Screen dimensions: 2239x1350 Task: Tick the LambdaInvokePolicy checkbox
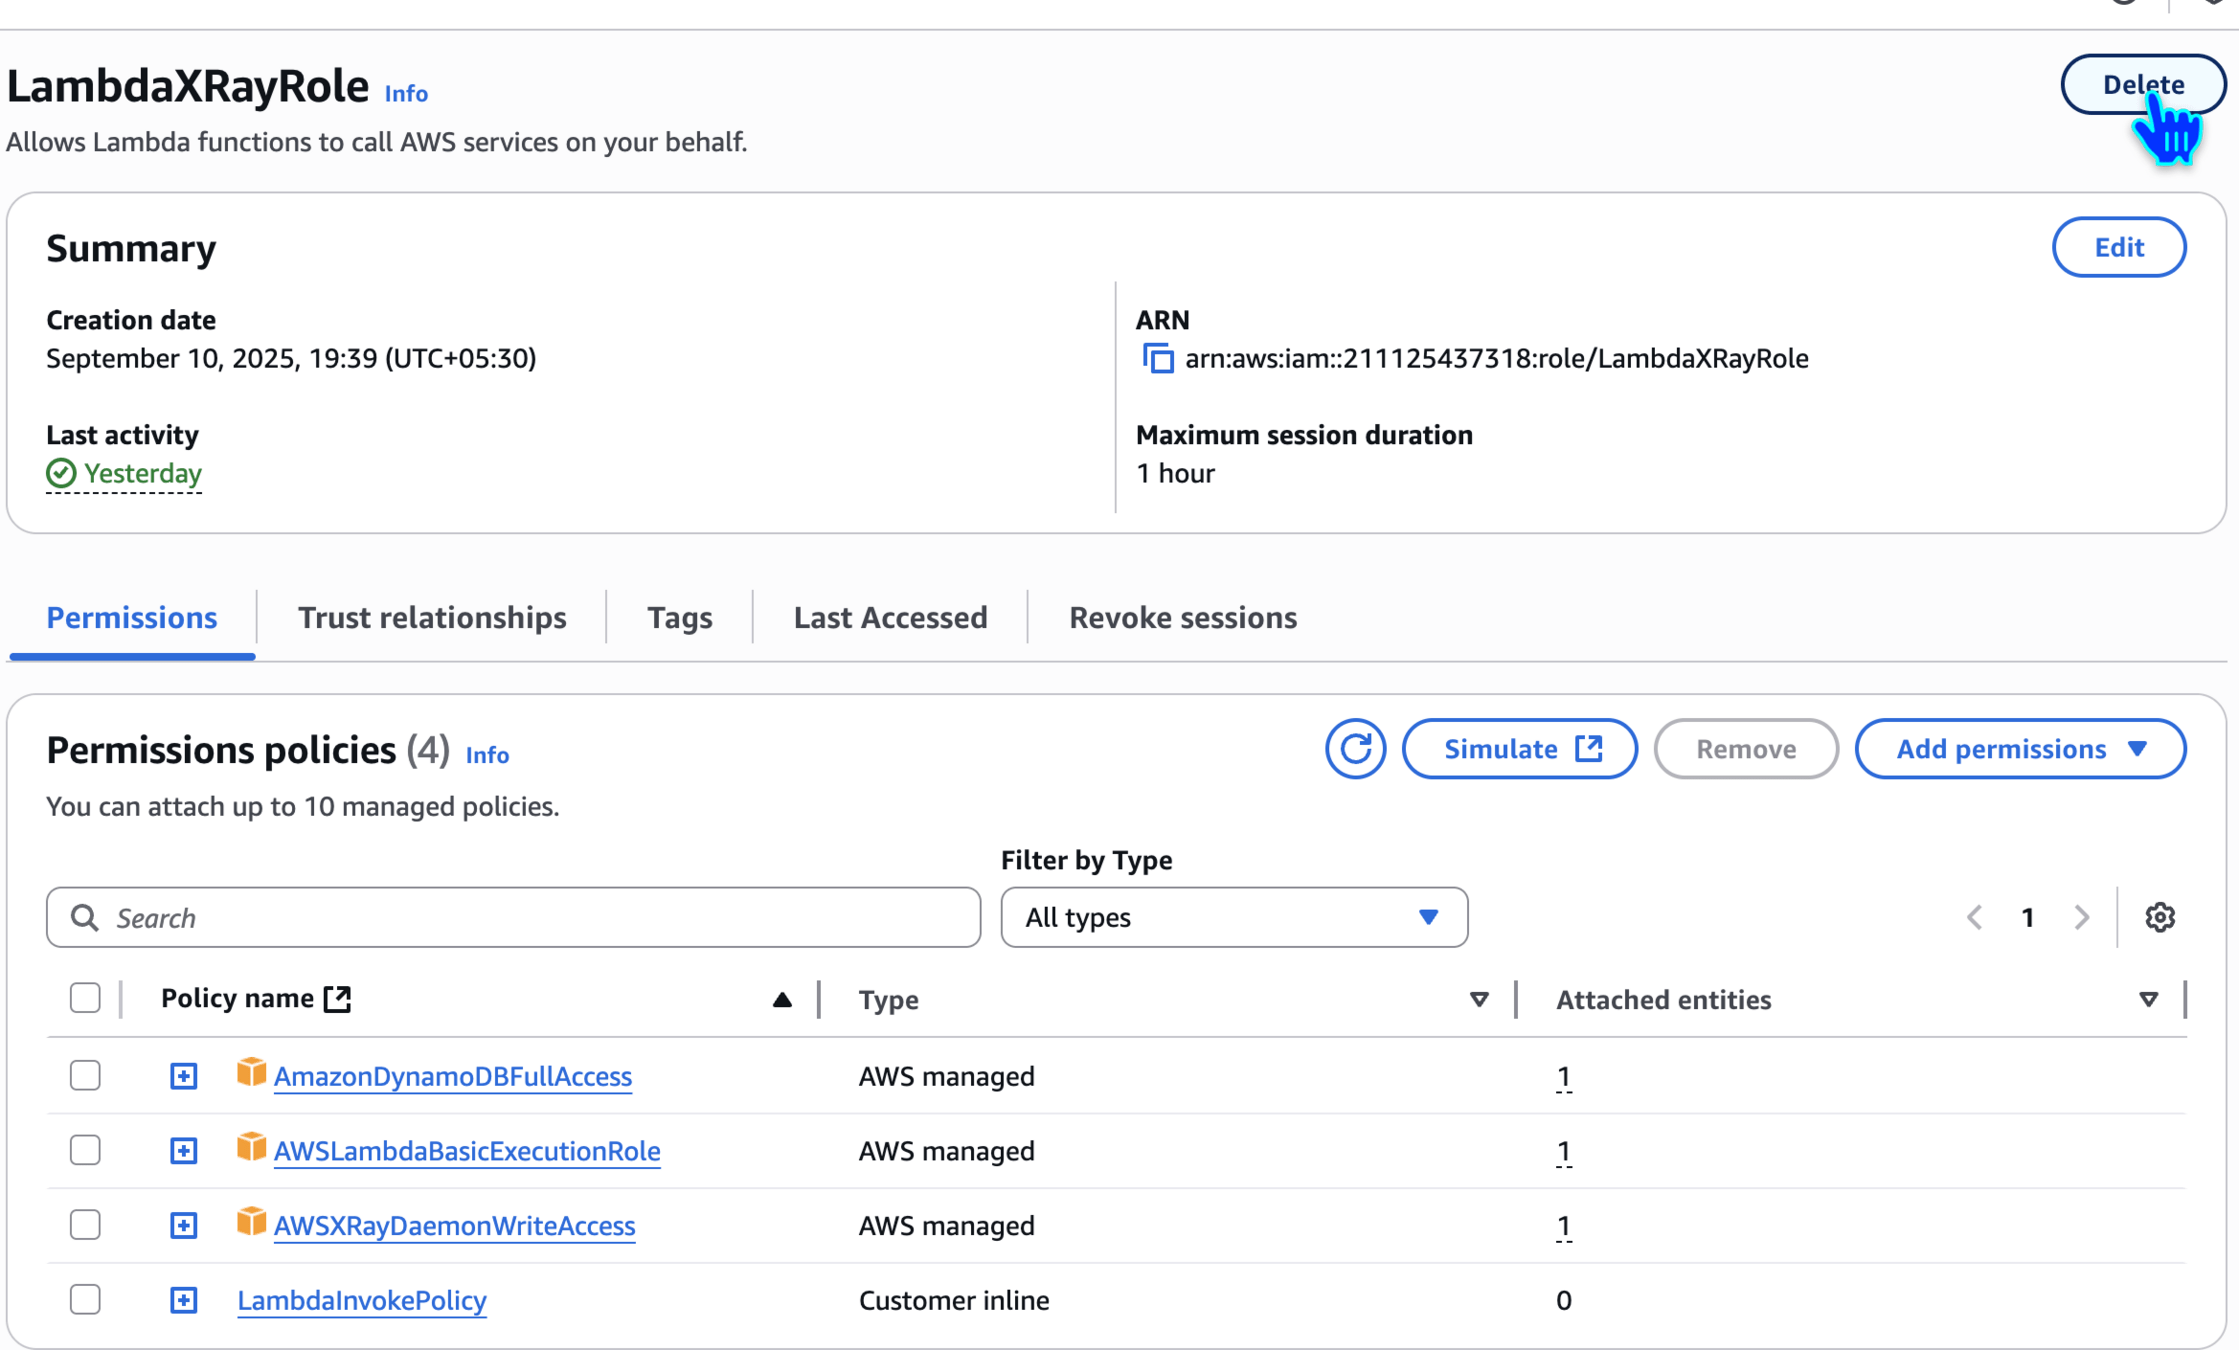point(85,1300)
